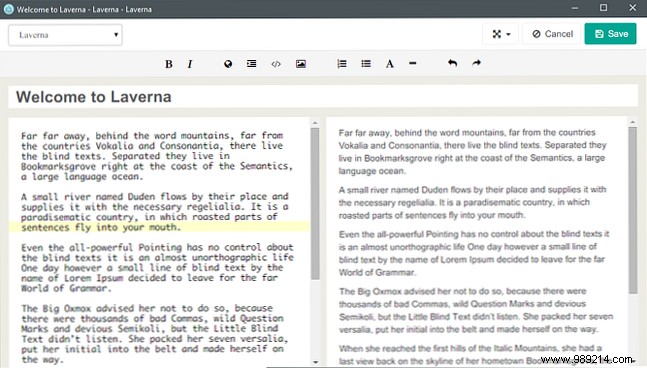Viewport: 647px width, 368px height.
Task: Apply italic formatting with the I icon
Action: pos(189,64)
